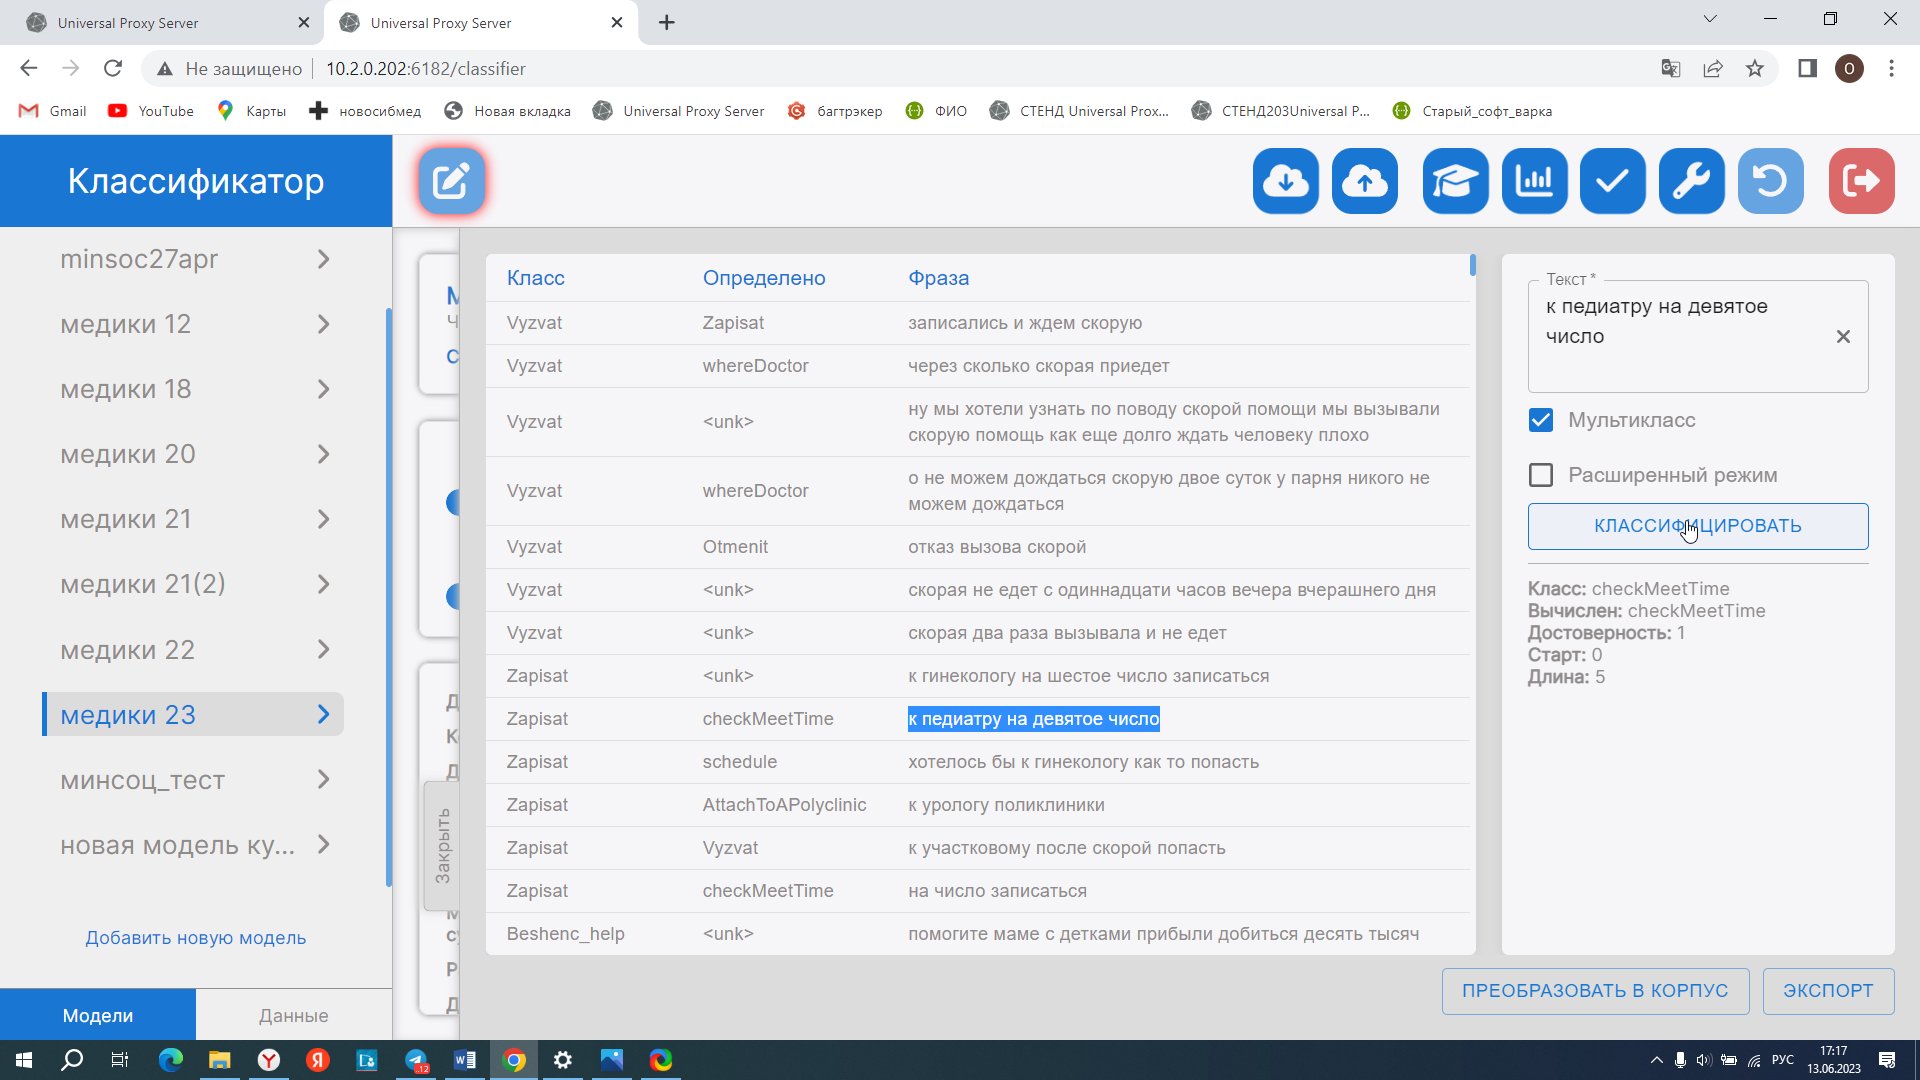Viewport: 1920px width, 1080px height.
Task: Switch to the Данные tab
Action: [x=293, y=1015]
